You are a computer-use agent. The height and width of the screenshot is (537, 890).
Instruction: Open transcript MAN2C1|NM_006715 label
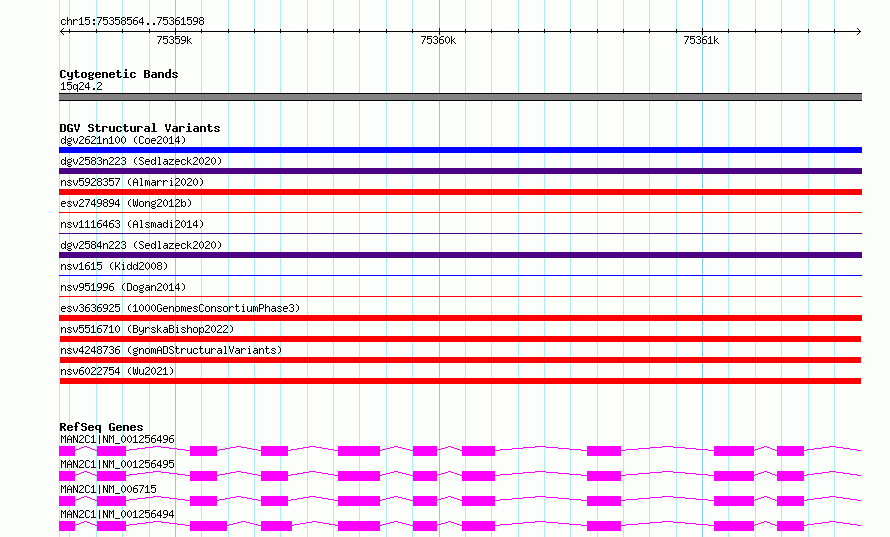click(108, 489)
